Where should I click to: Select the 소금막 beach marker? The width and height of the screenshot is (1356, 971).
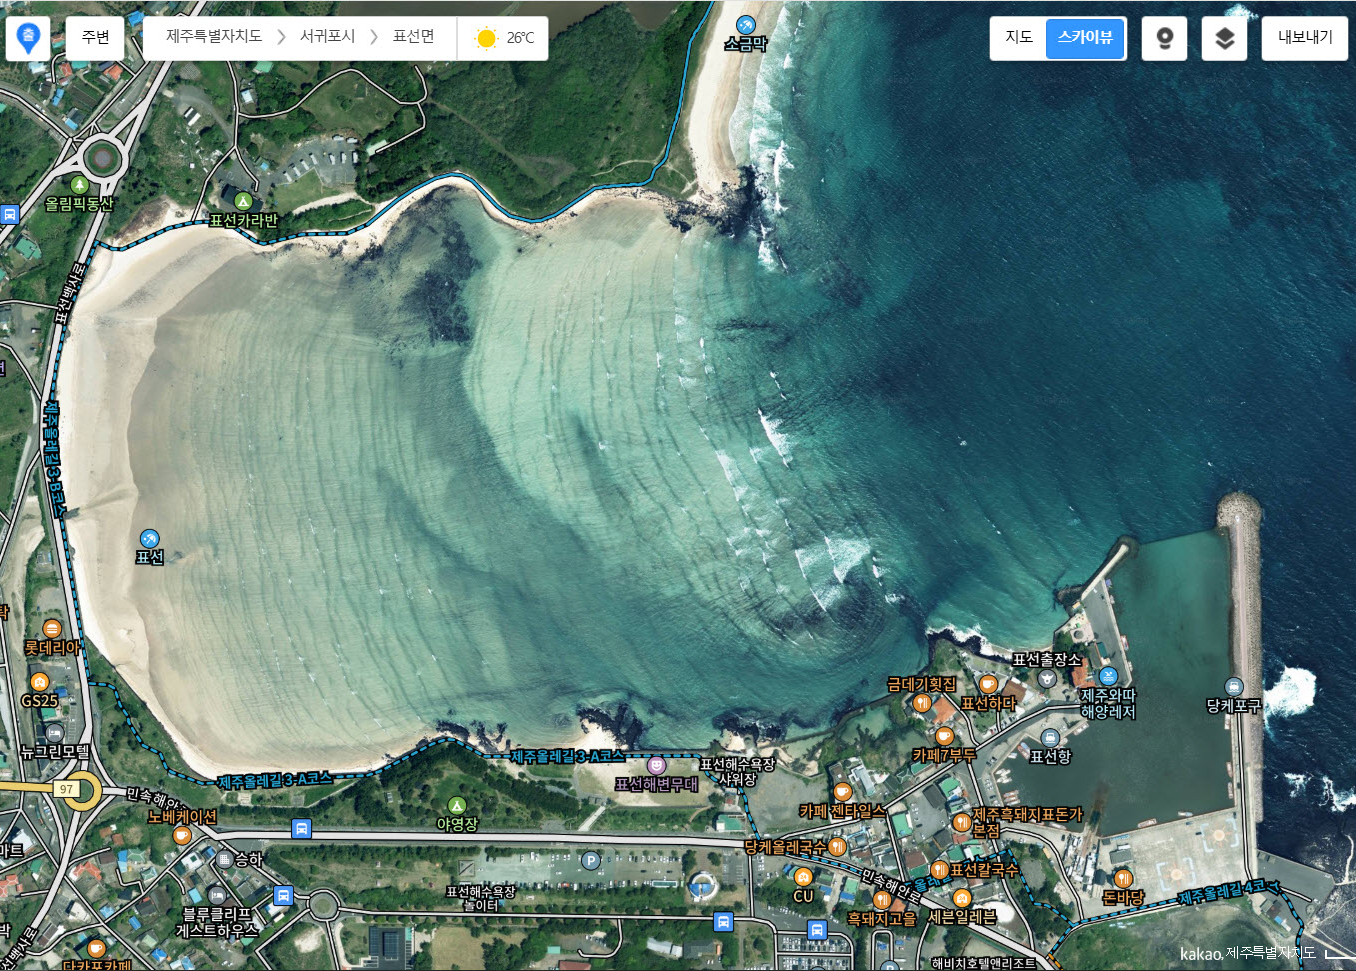click(745, 25)
